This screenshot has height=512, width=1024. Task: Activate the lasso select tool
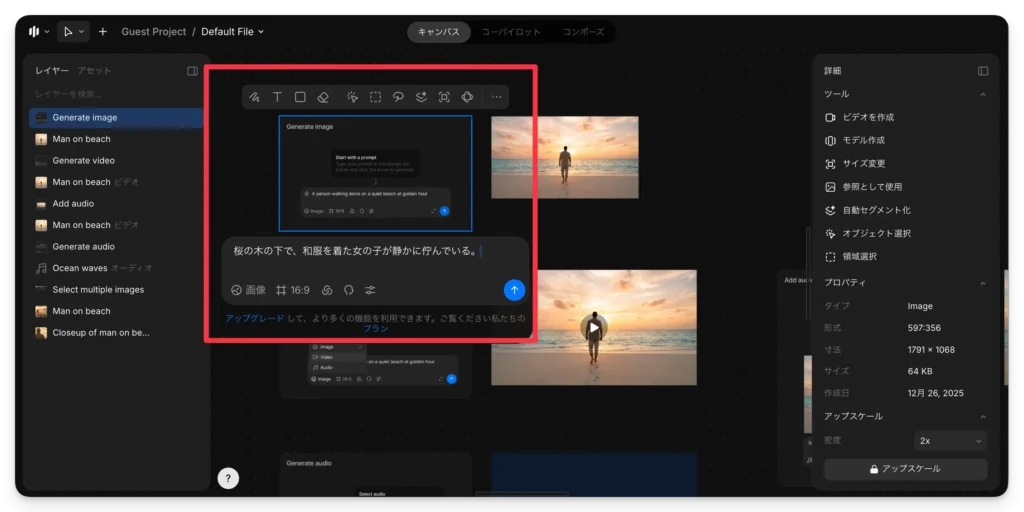point(398,97)
